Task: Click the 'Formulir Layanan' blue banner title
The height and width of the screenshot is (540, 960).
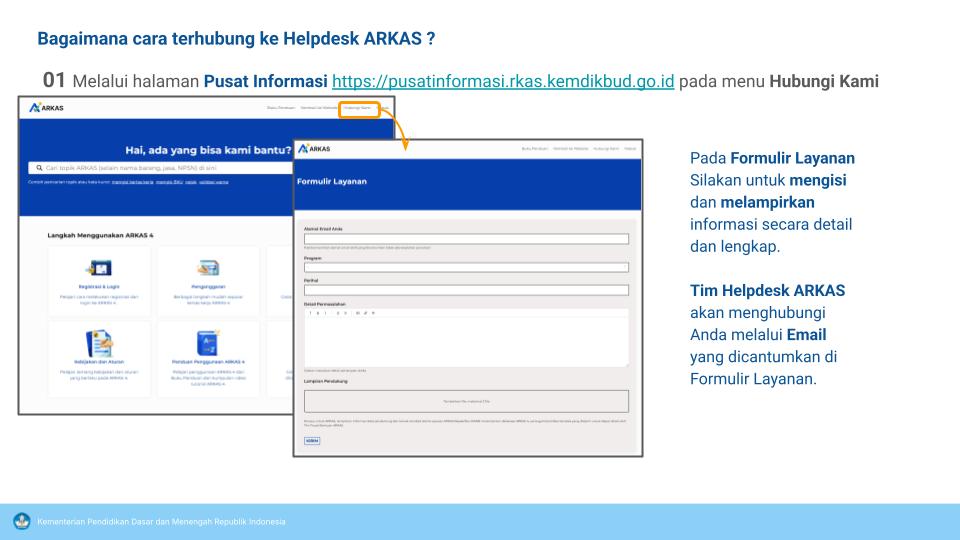Action: click(x=332, y=181)
